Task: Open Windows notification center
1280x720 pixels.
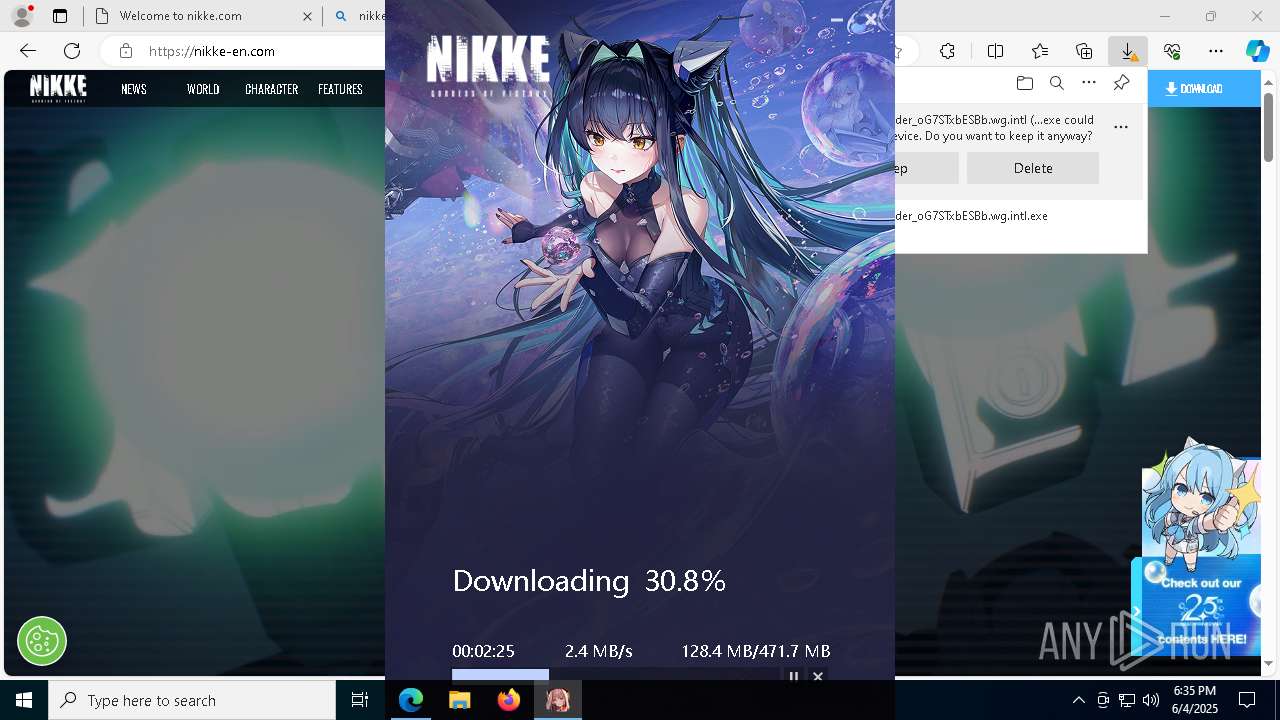Action: 1247,700
